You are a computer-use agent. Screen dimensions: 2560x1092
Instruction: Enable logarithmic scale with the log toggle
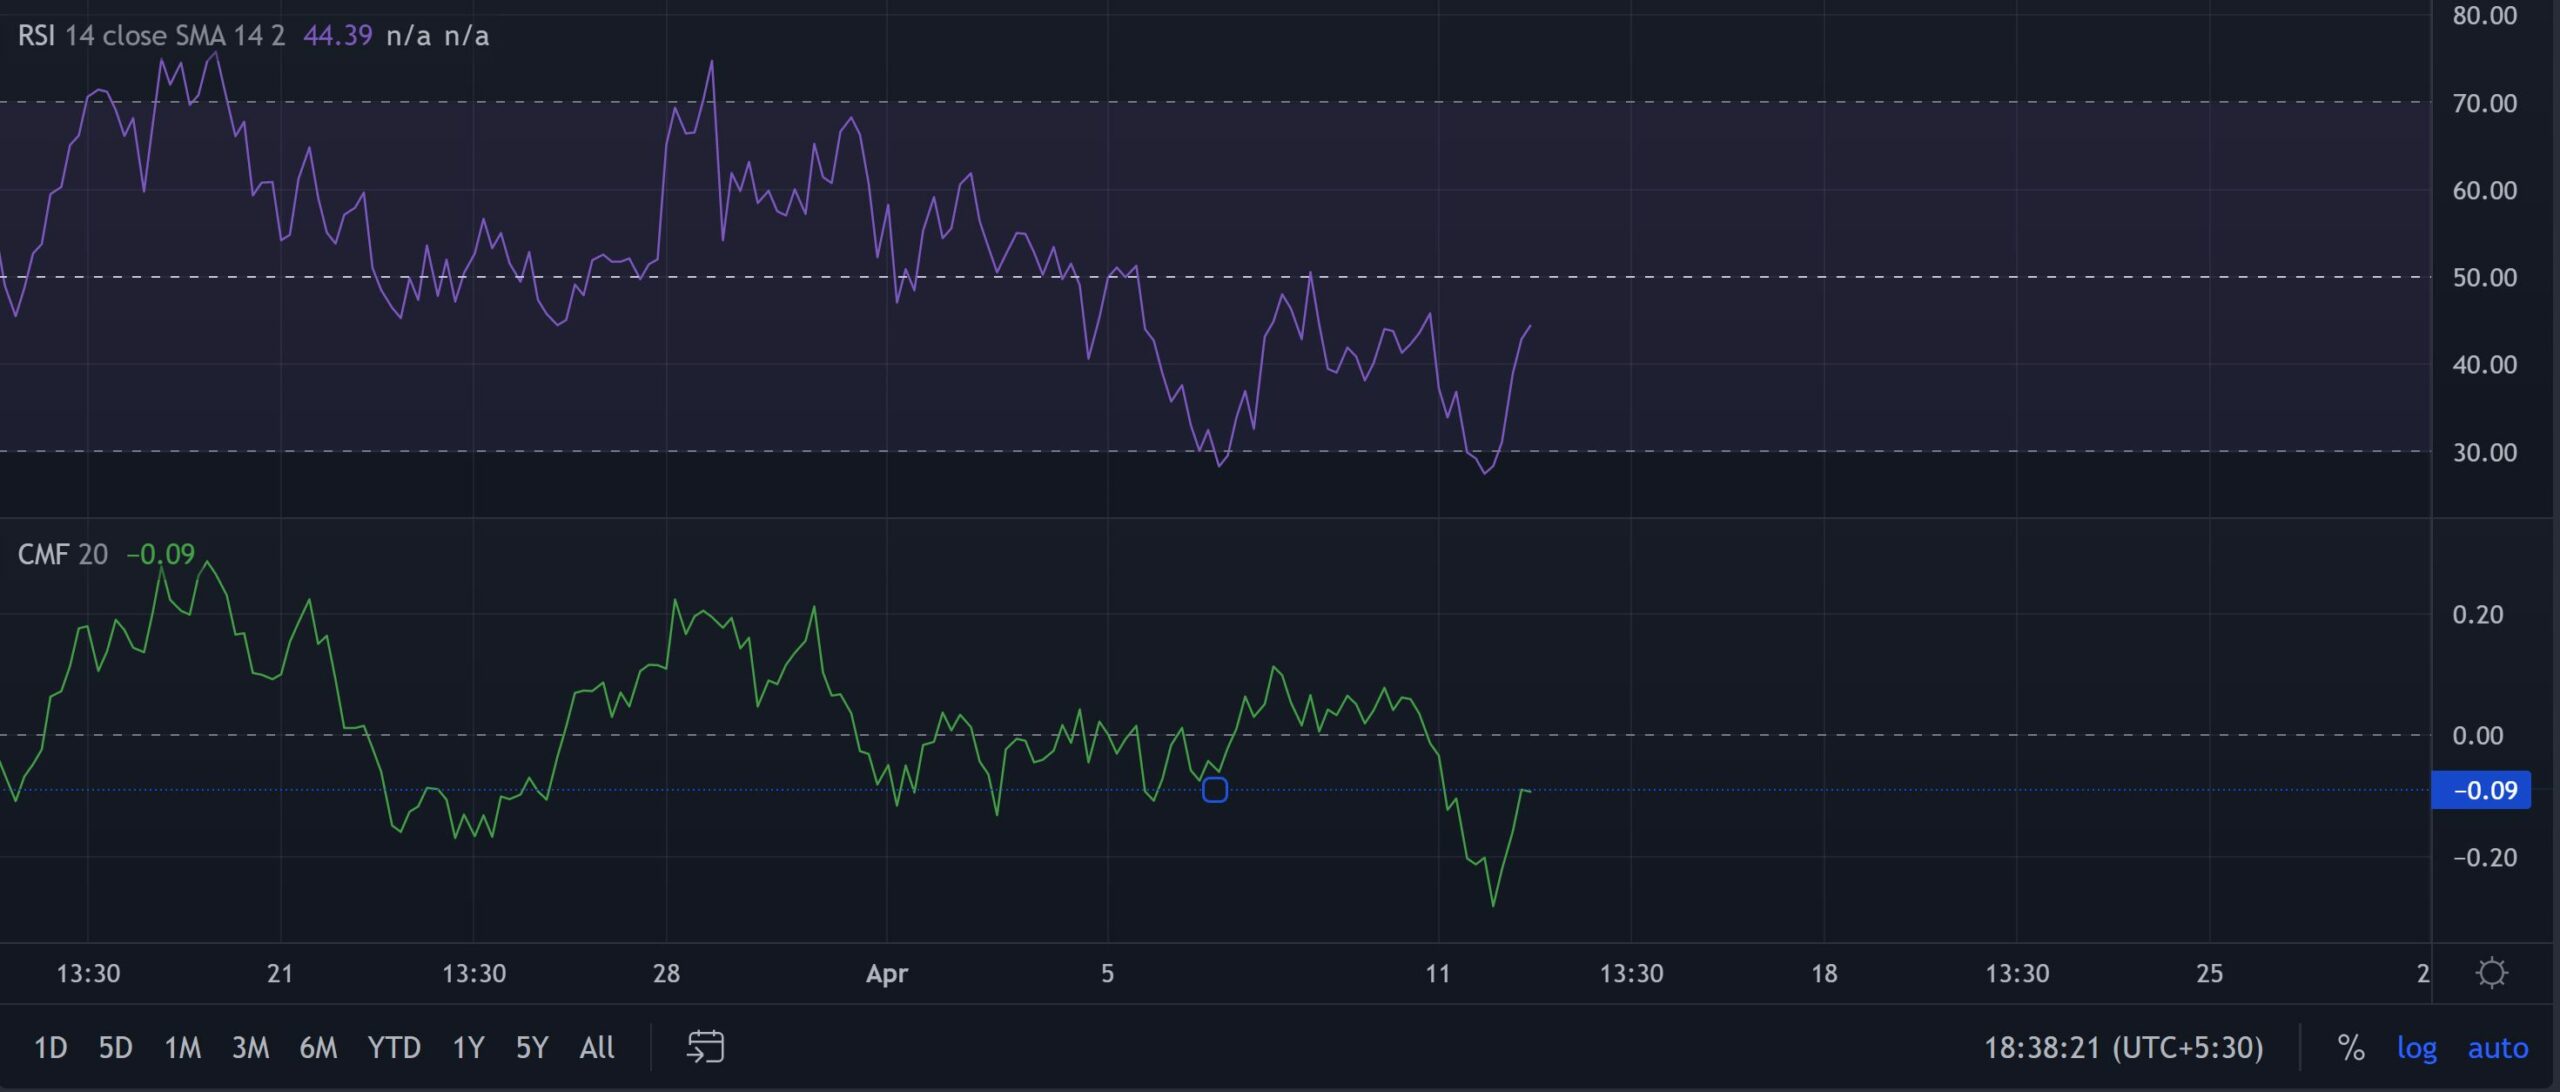[2416, 1048]
